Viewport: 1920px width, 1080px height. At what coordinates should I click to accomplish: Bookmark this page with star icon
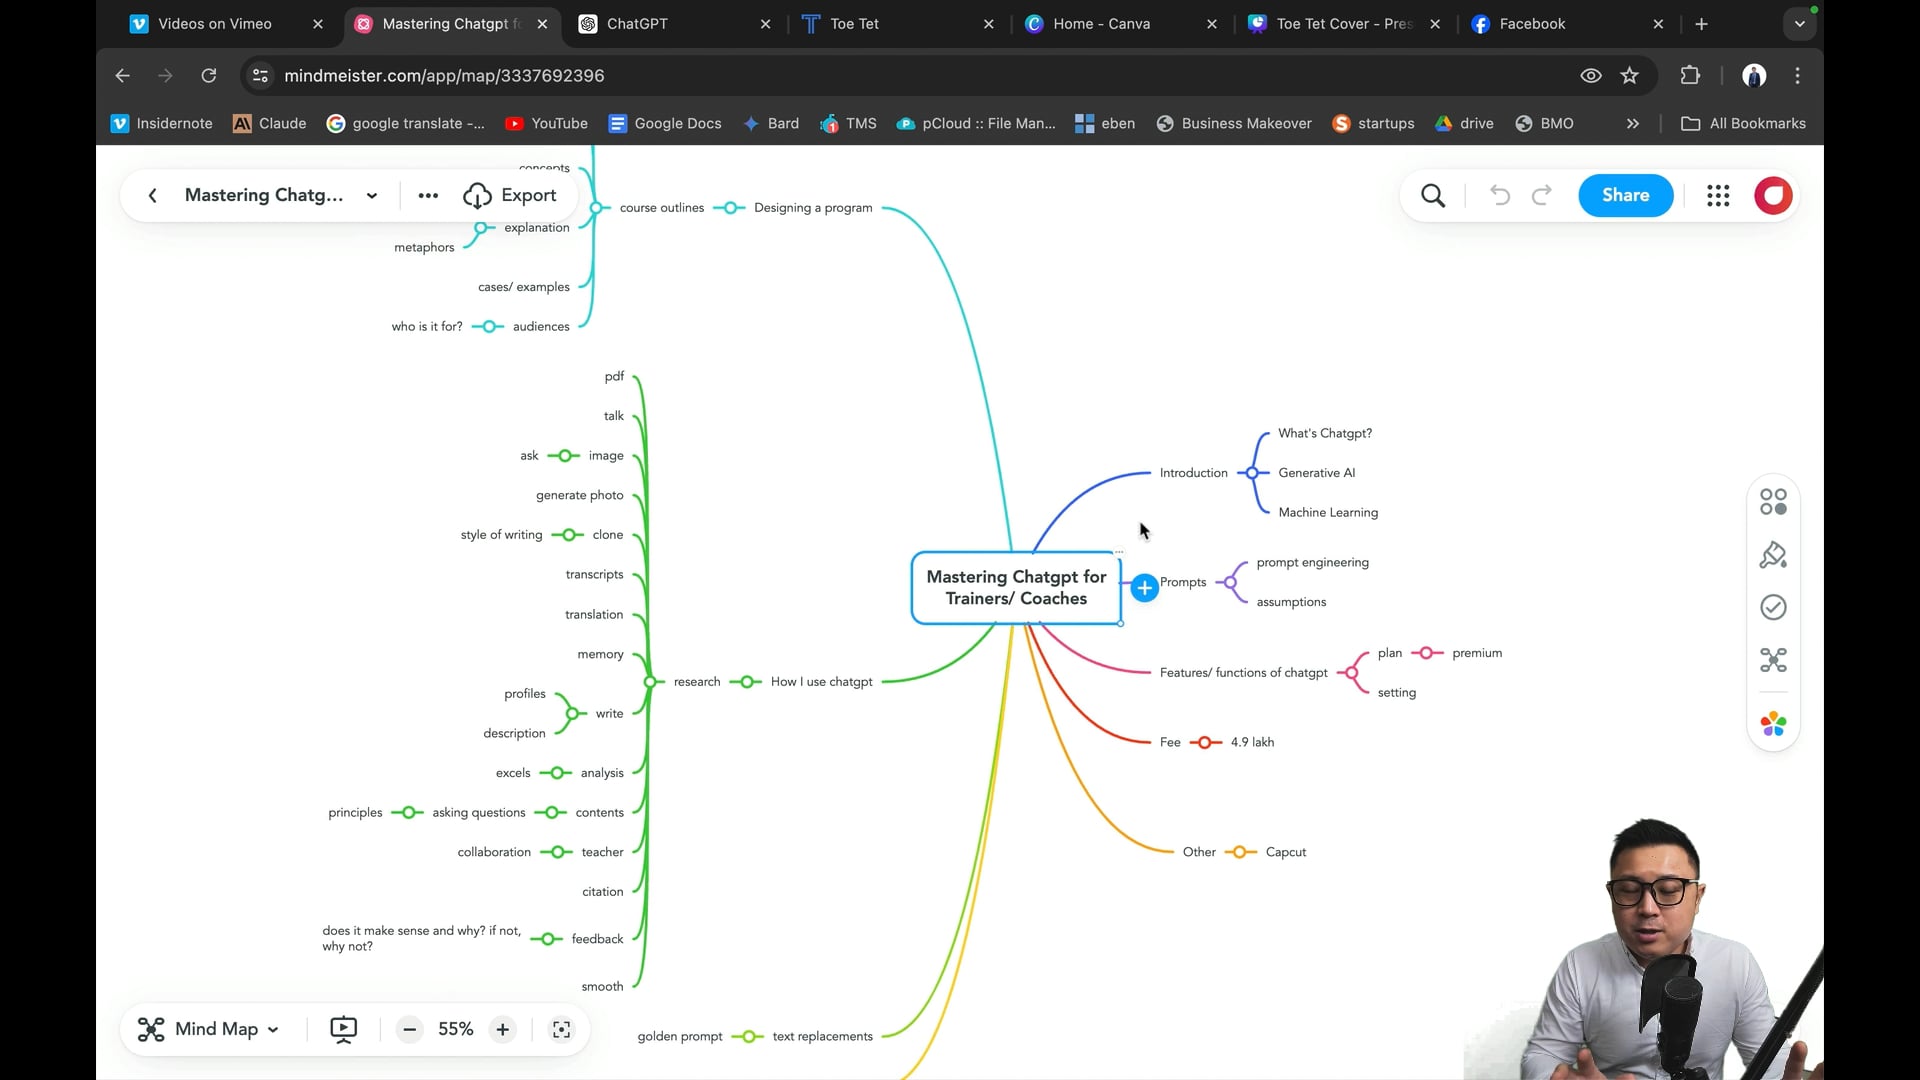click(1630, 76)
